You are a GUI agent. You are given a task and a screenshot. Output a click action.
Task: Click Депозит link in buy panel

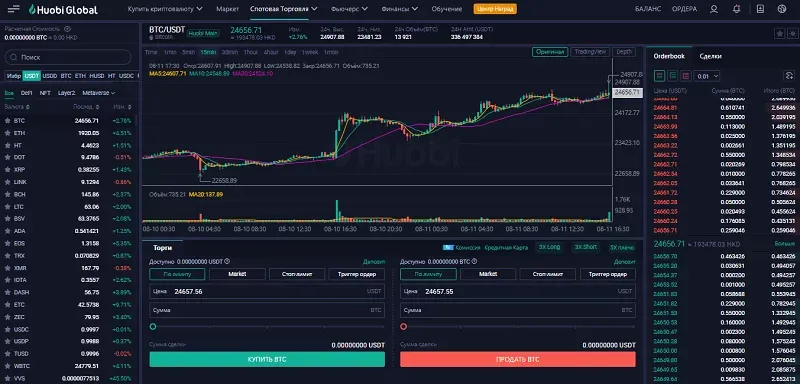373,262
